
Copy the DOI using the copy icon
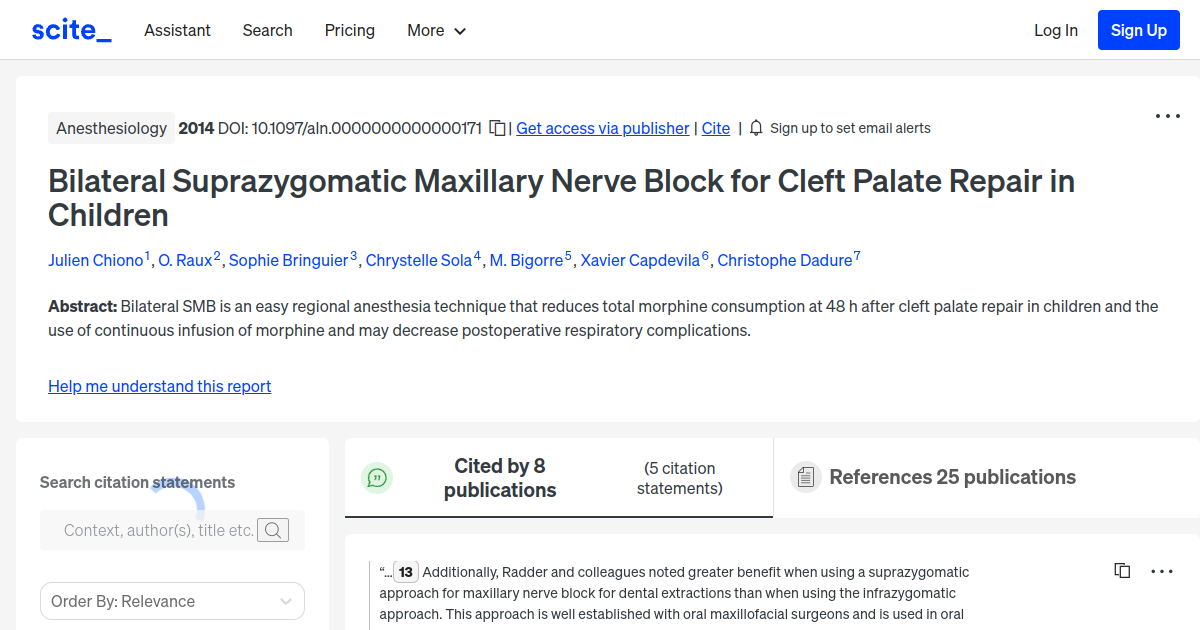click(x=496, y=128)
